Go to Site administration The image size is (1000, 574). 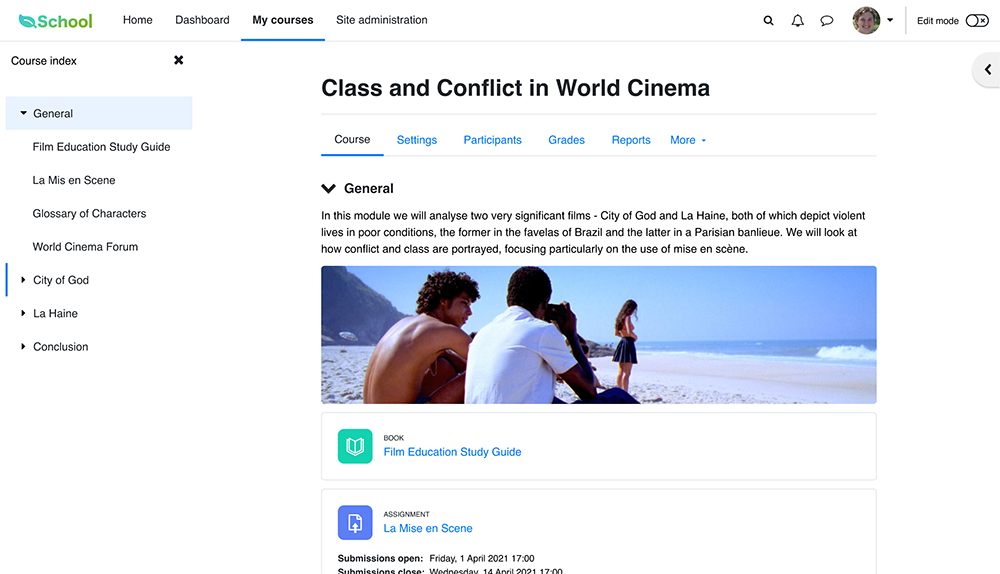(381, 20)
